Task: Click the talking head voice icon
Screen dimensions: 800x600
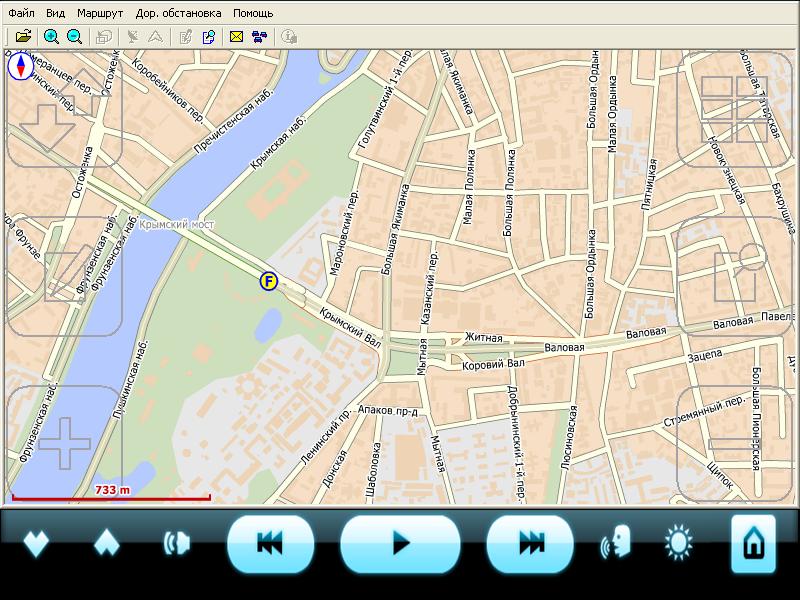Action: click(x=615, y=544)
